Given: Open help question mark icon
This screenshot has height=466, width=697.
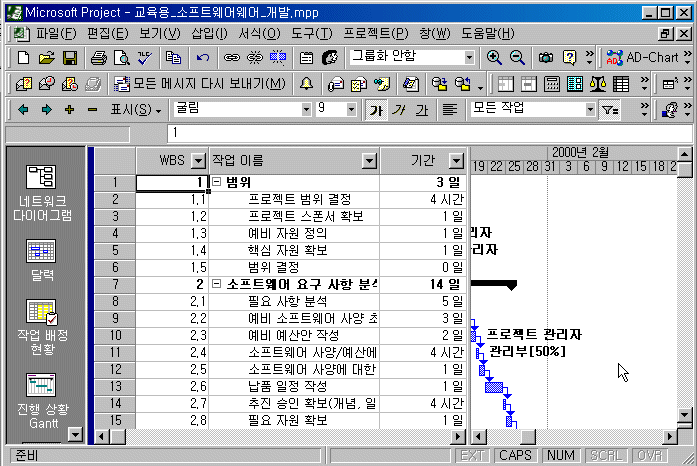Looking at the screenshot, I should pos(569,58).
